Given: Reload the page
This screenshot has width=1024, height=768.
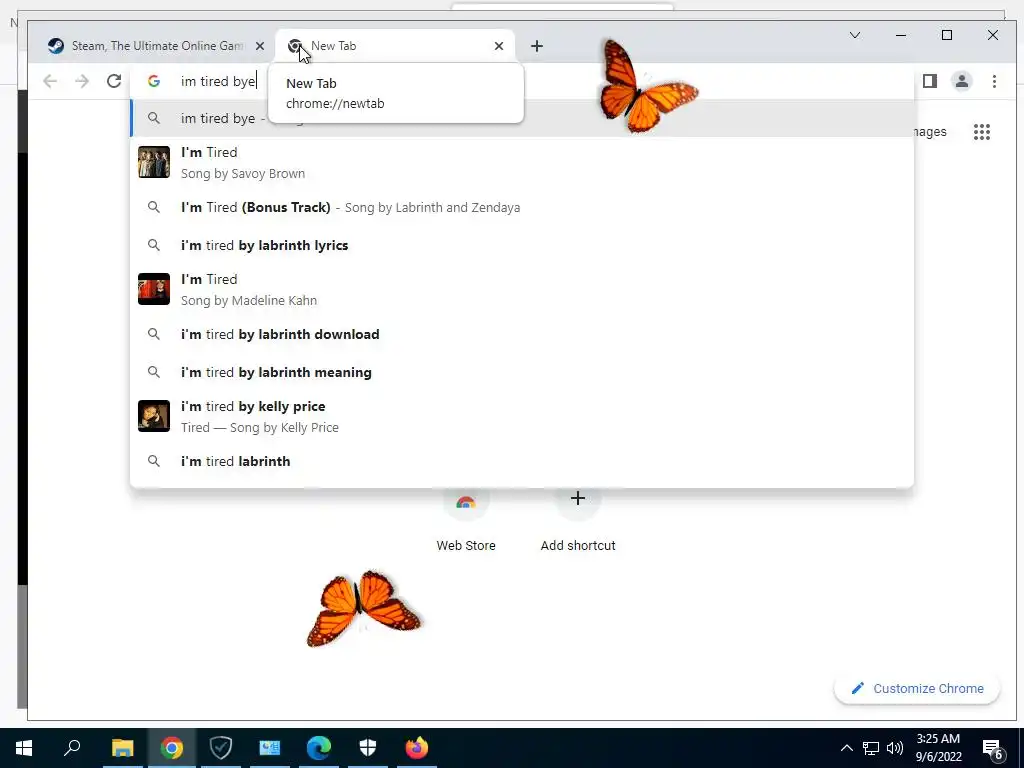Looking at the screenshot, I should 114,81.
